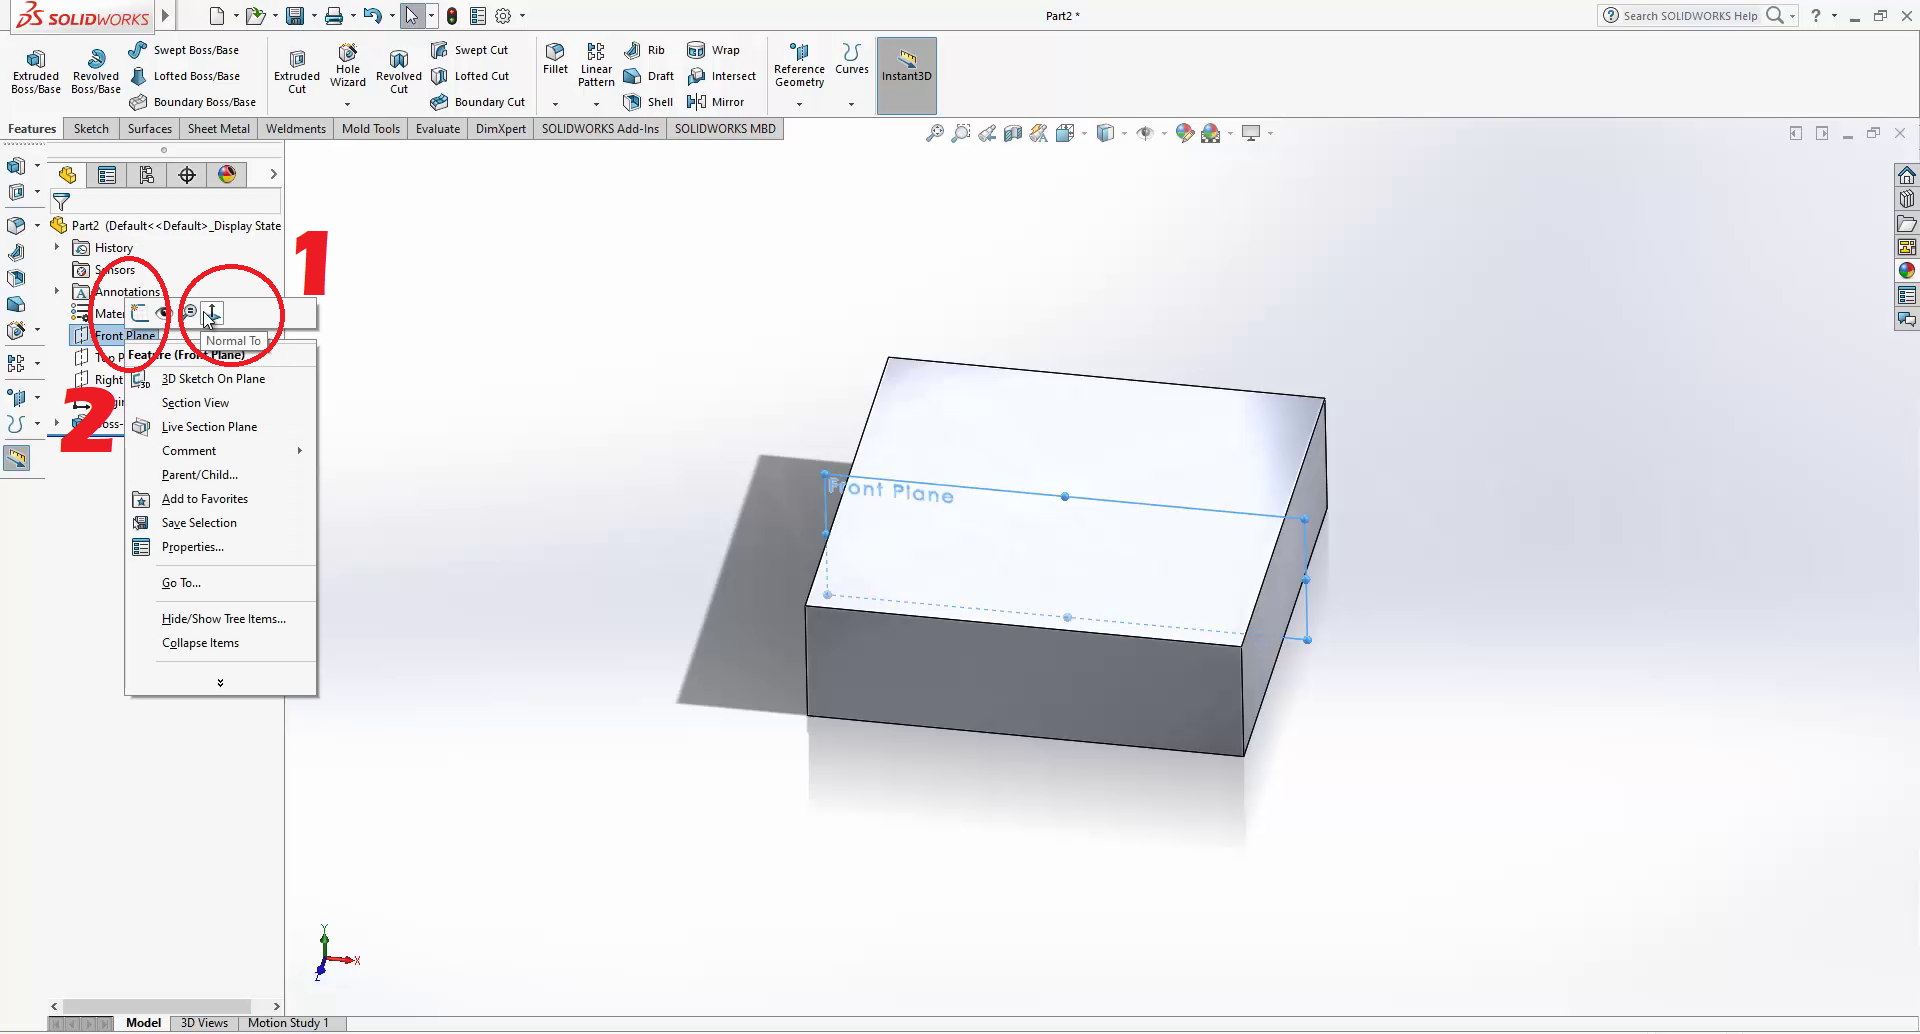Click the Search SOLIDWORKS Help field
The width and height of the screenshot is (1920, 1034).
click(1689, 16)
